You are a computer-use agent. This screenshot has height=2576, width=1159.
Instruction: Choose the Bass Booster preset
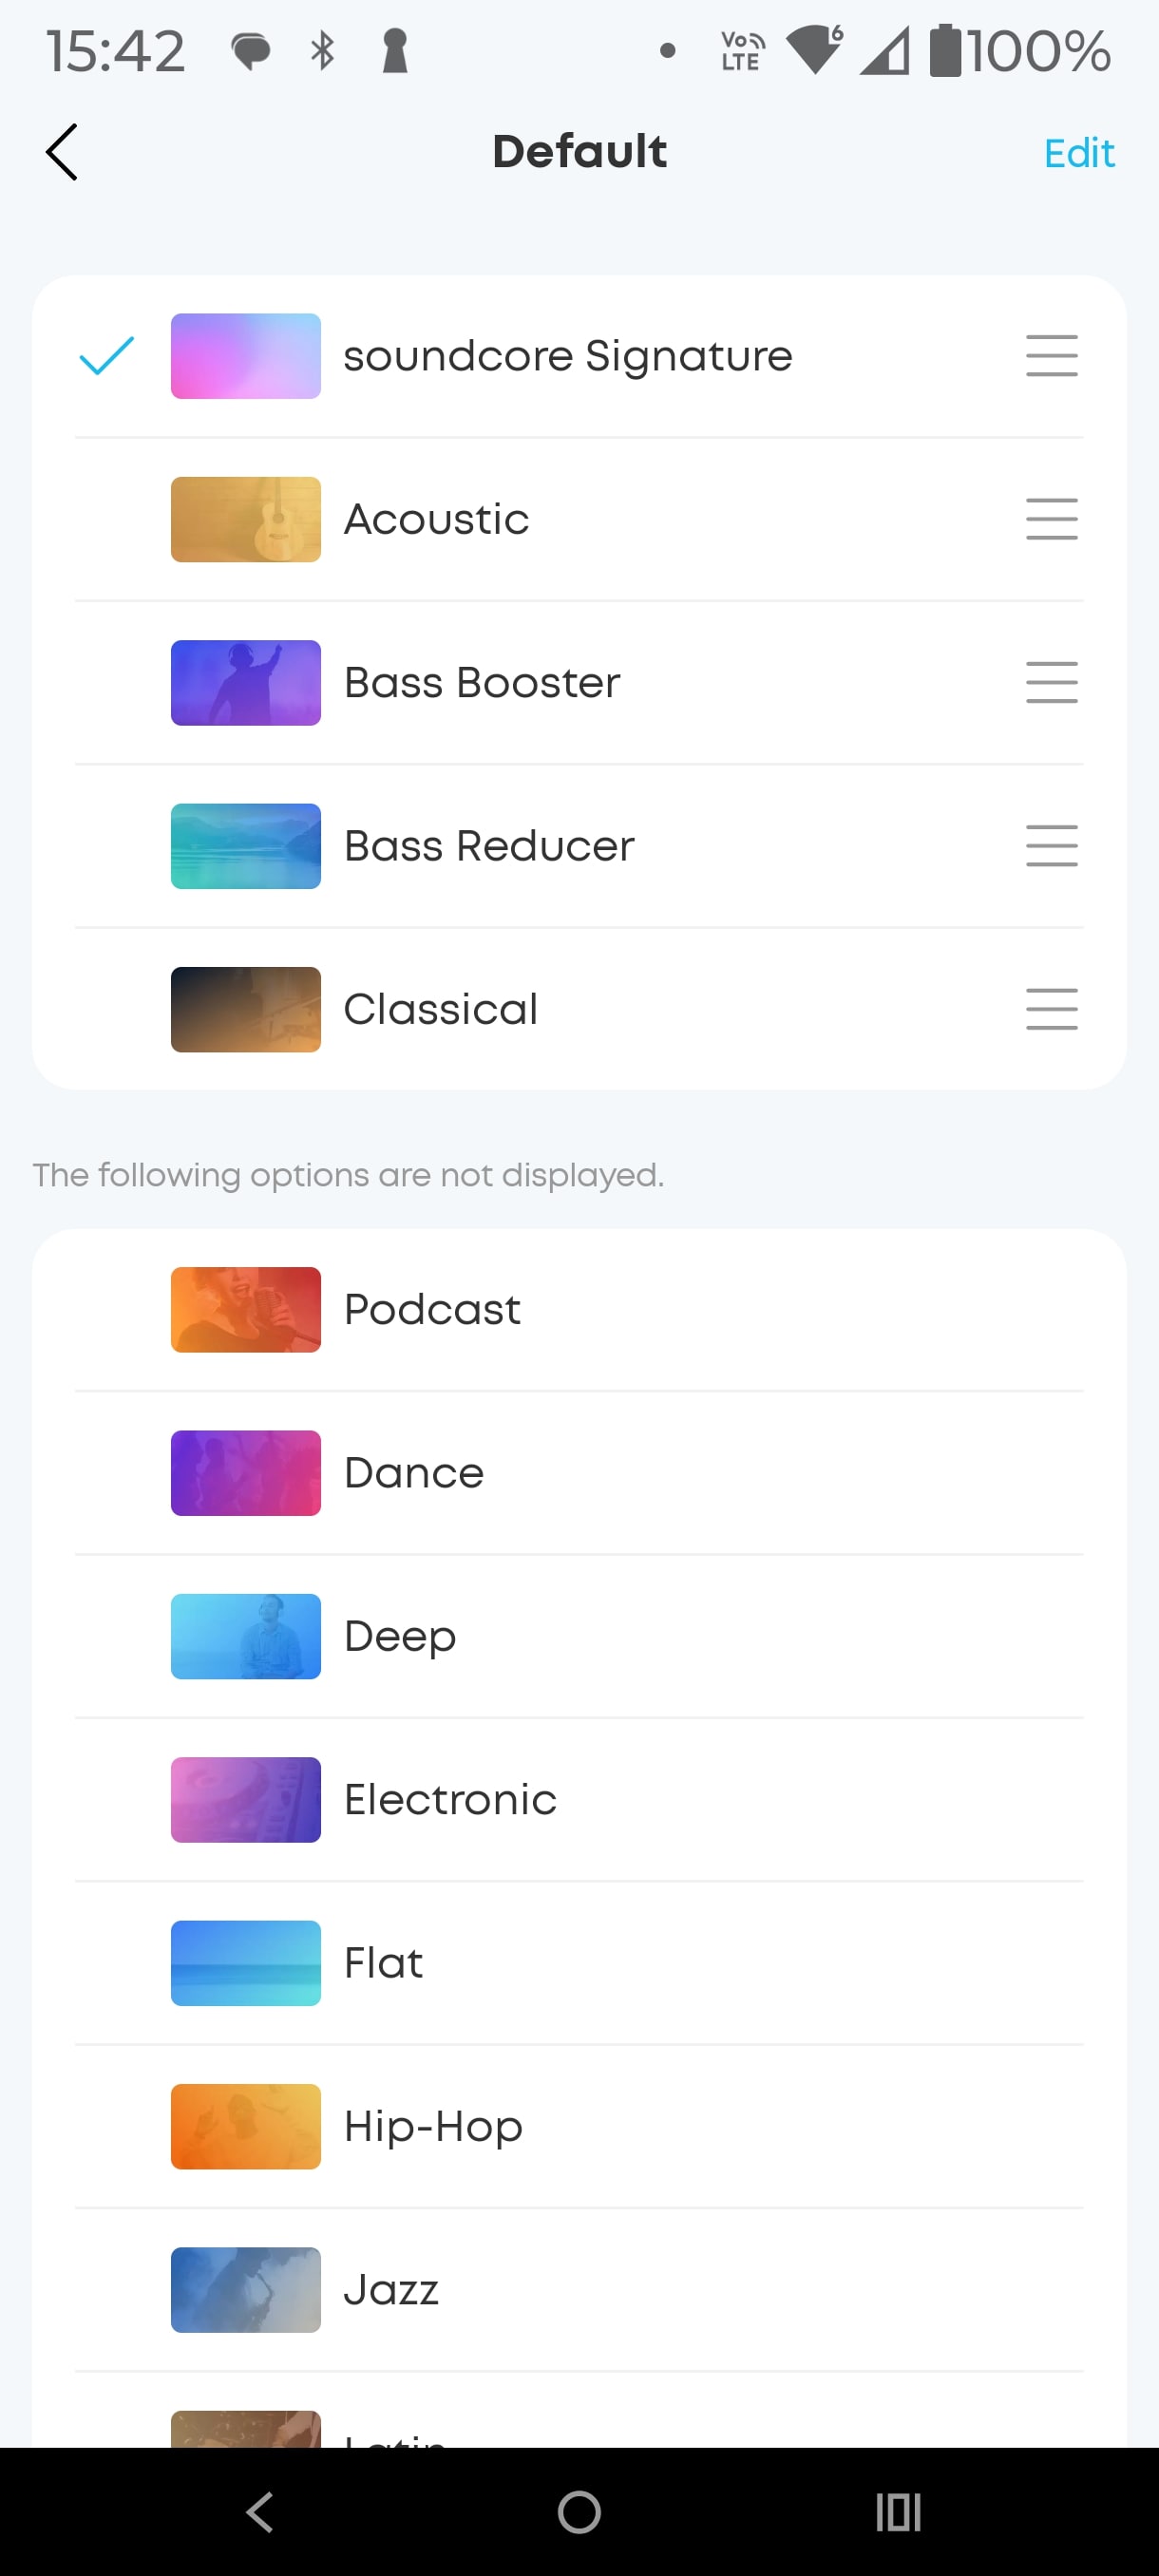tap(481, 683)
